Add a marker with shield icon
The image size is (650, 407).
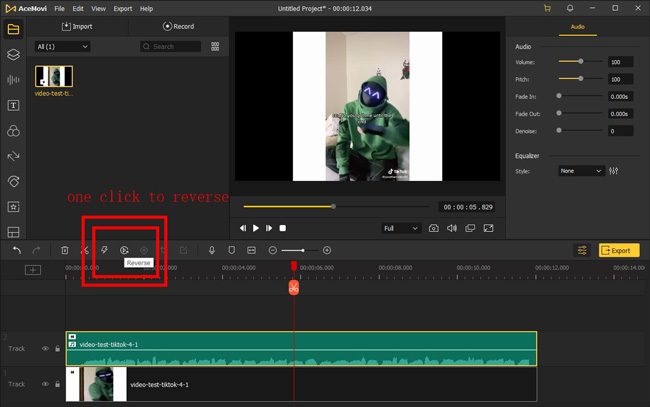(232, 250)
